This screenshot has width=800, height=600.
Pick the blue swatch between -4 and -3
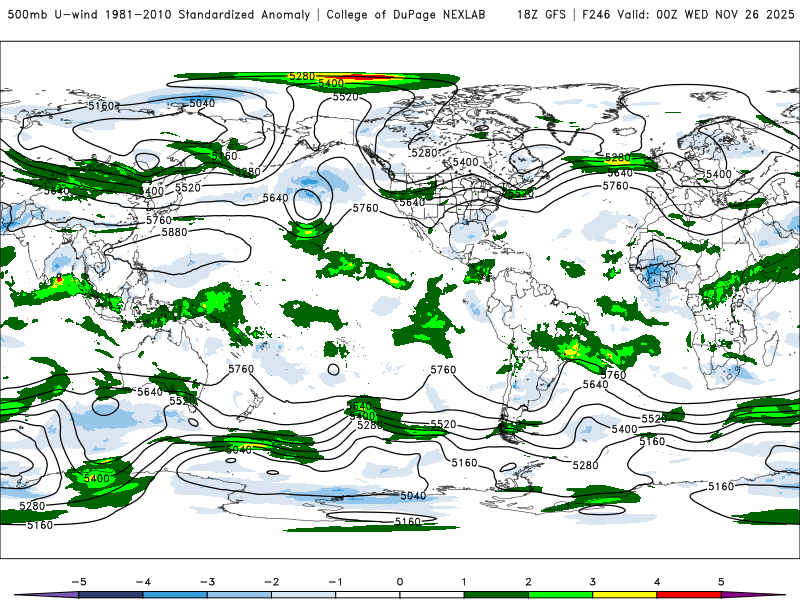(x=175, y=595)
